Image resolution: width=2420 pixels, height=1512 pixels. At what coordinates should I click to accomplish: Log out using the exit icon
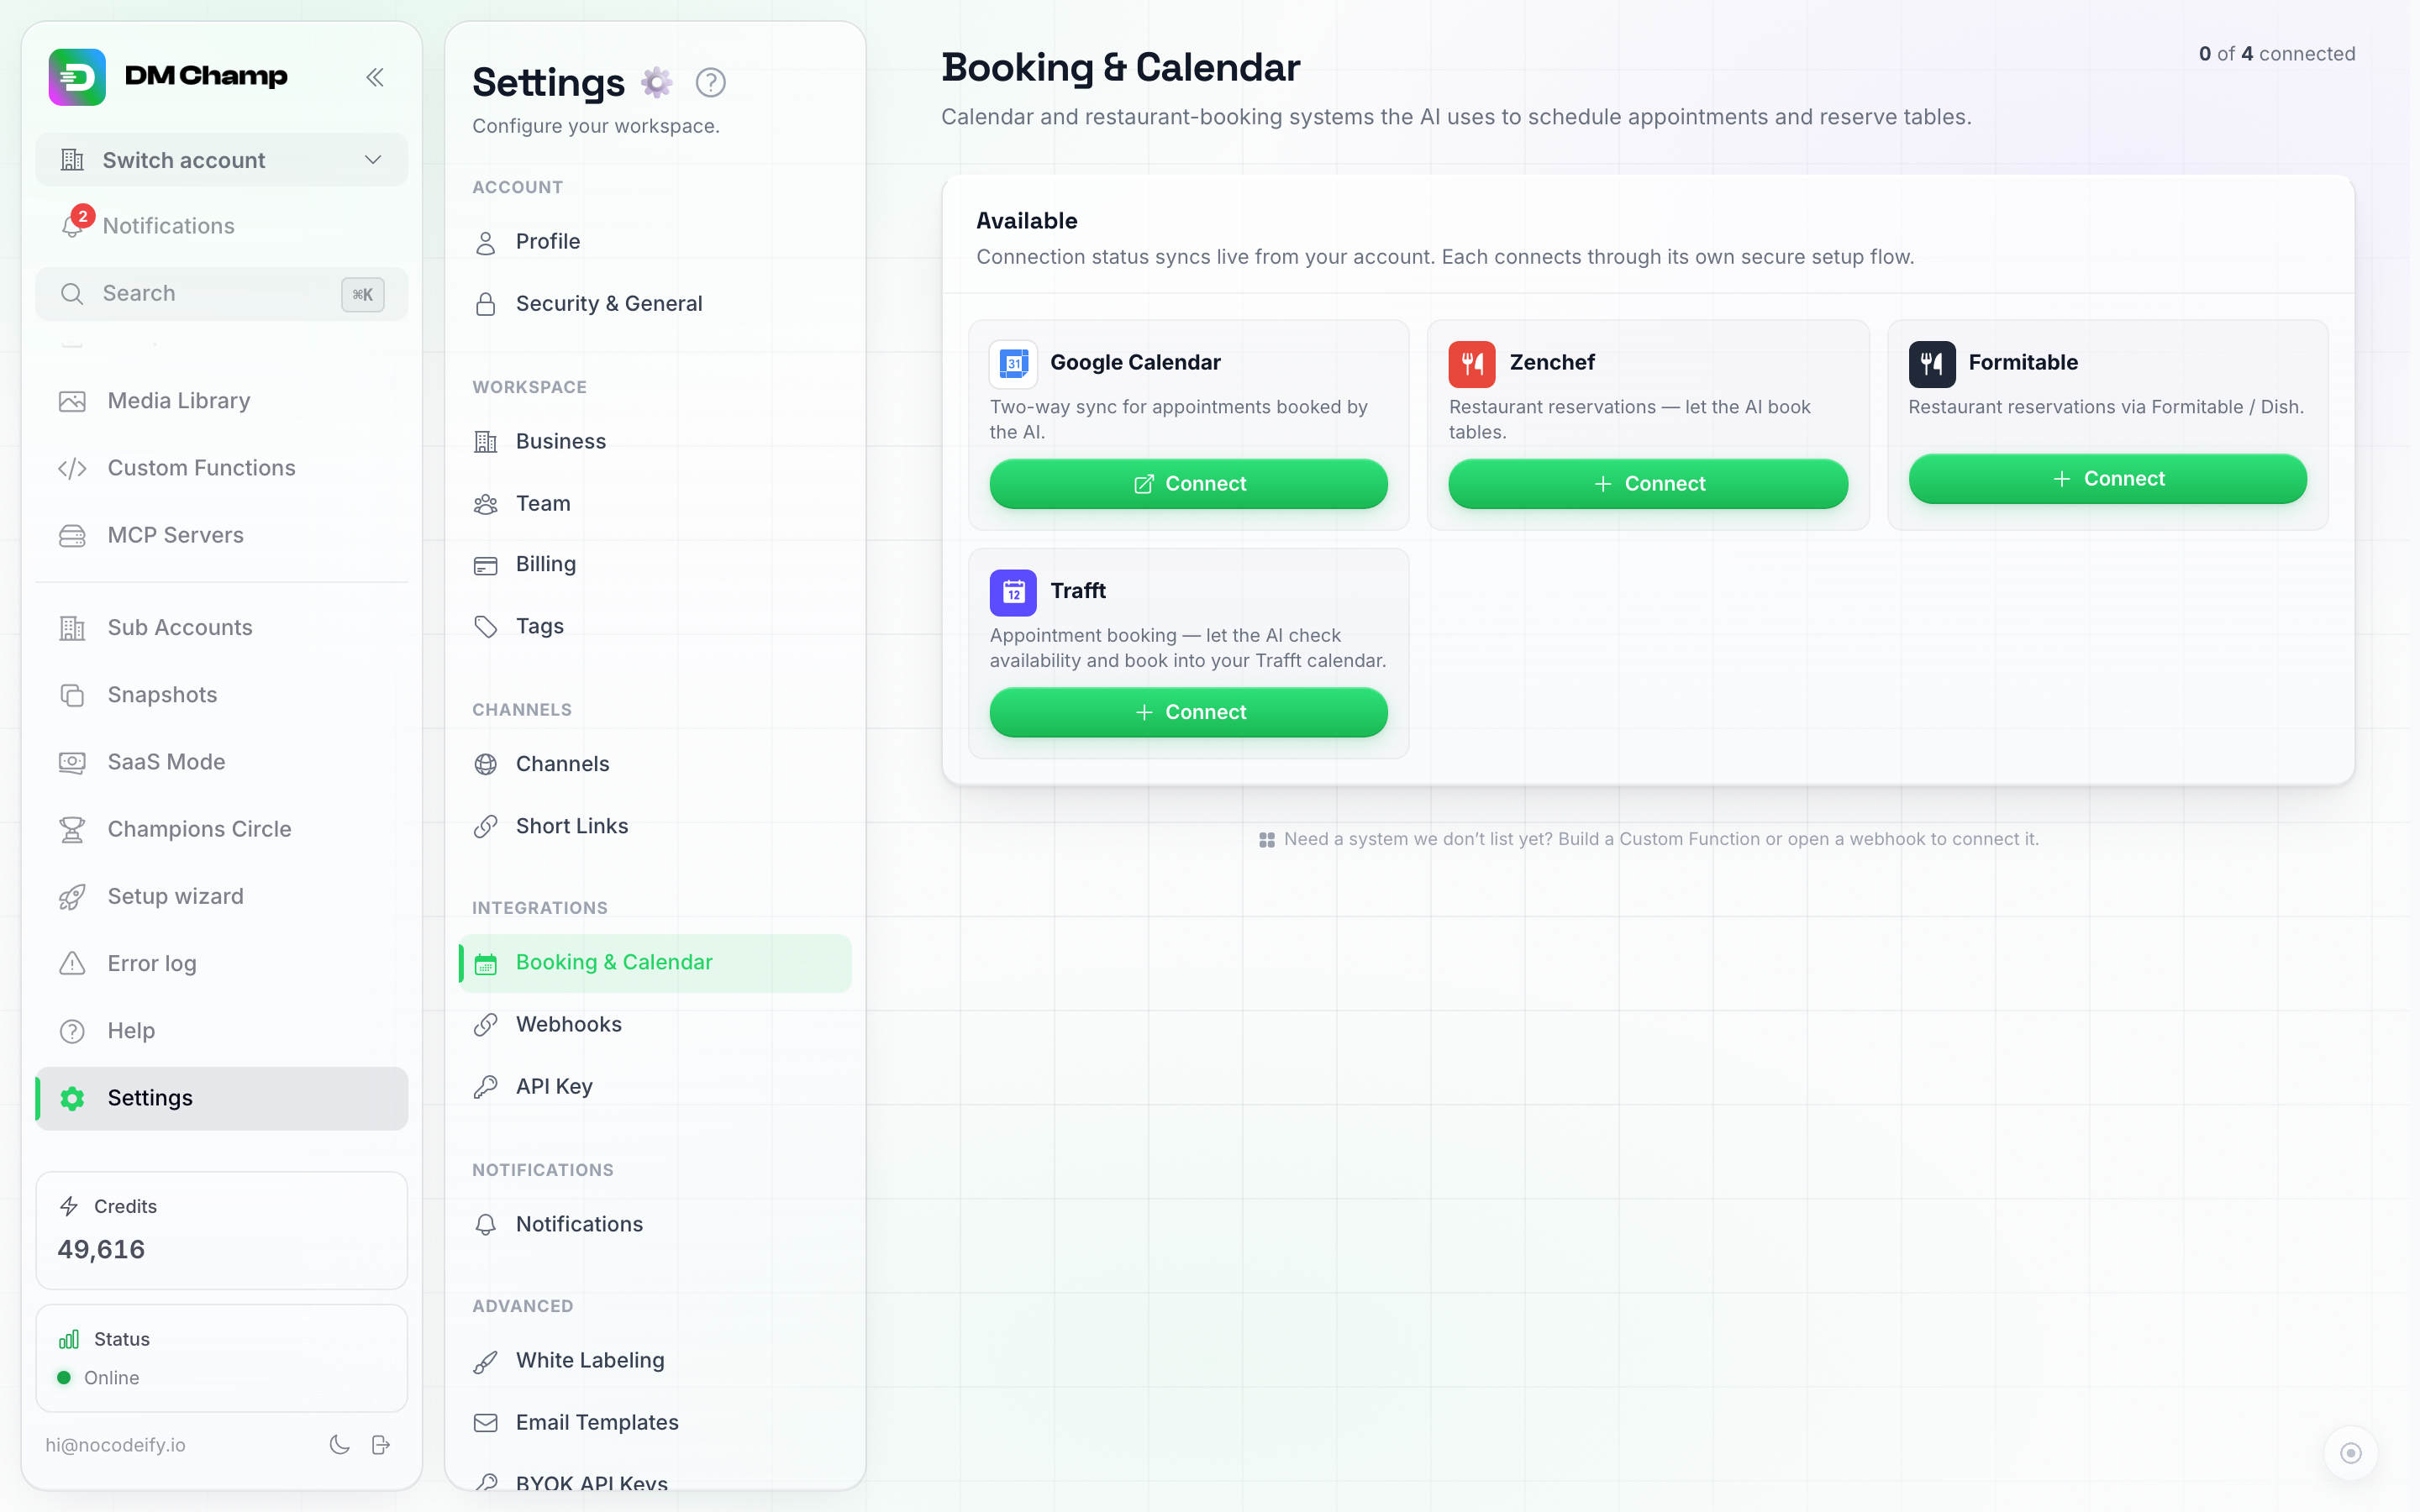coord(381,1445)
